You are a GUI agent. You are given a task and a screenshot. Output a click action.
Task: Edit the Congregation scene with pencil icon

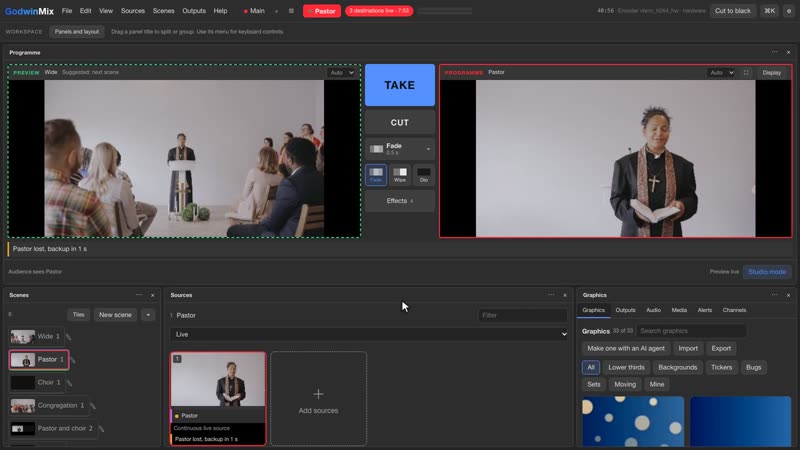92,406
